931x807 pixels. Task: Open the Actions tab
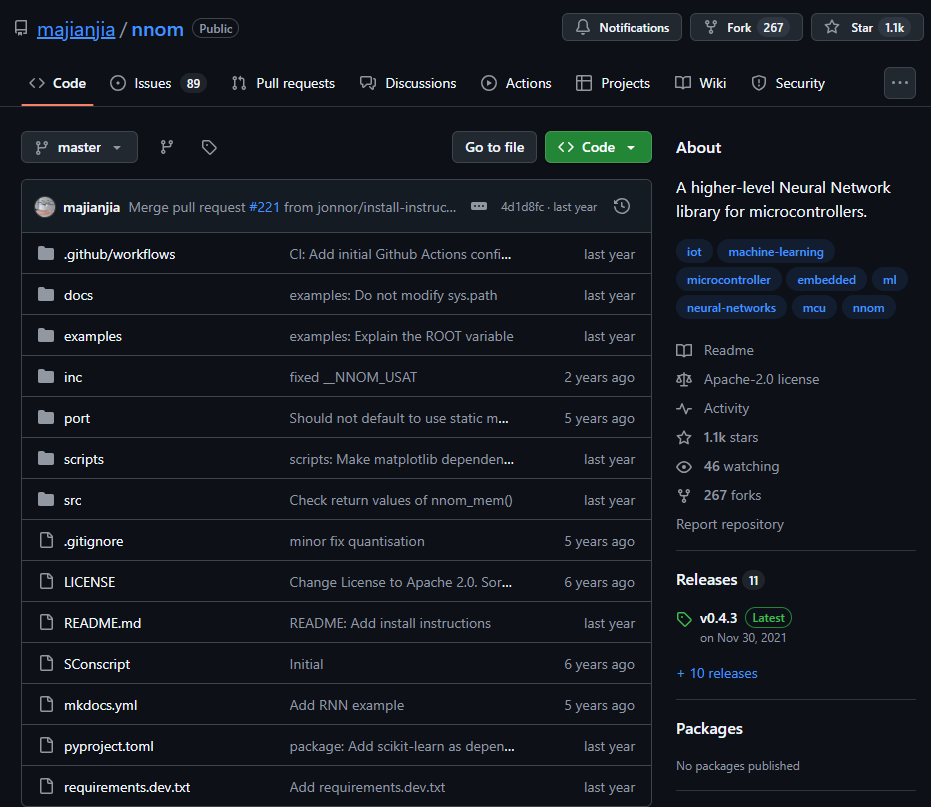(516, 83)
